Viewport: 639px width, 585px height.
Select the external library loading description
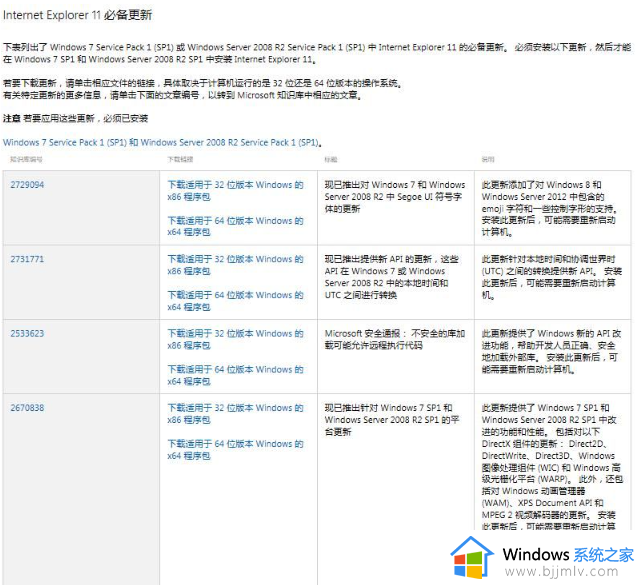coord(551,351)
